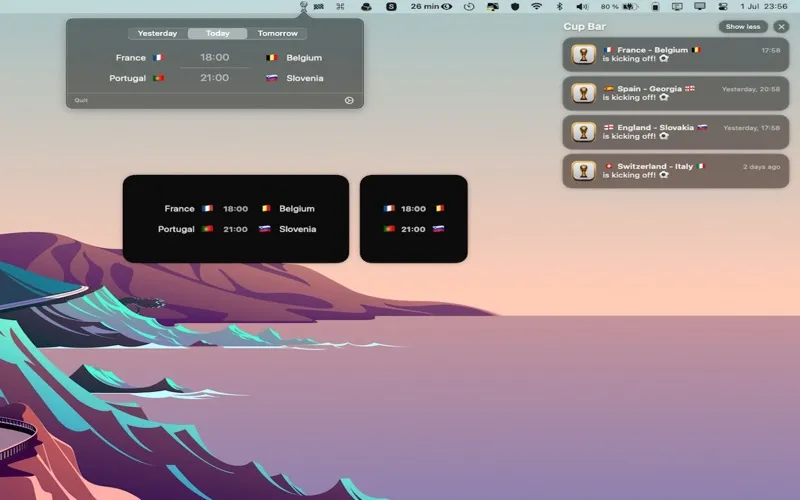Select the 21:00 kick-off time in popover

pyautogui.click(x=214, y=78)
